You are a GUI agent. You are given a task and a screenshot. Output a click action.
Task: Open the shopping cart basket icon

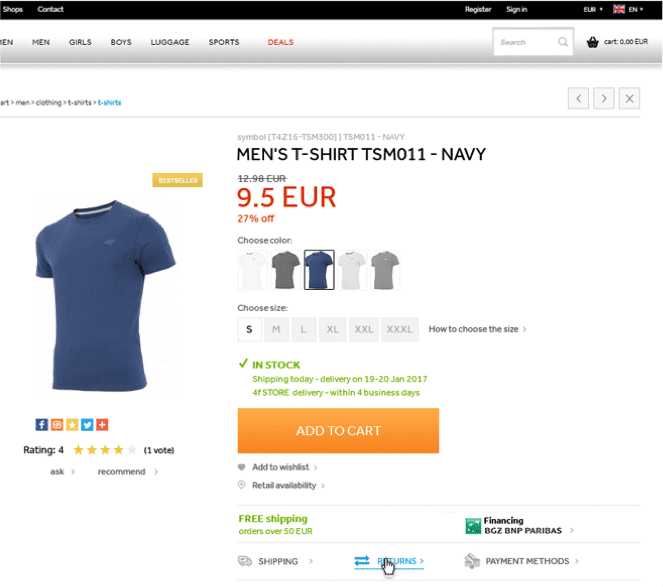coord(592,42)
